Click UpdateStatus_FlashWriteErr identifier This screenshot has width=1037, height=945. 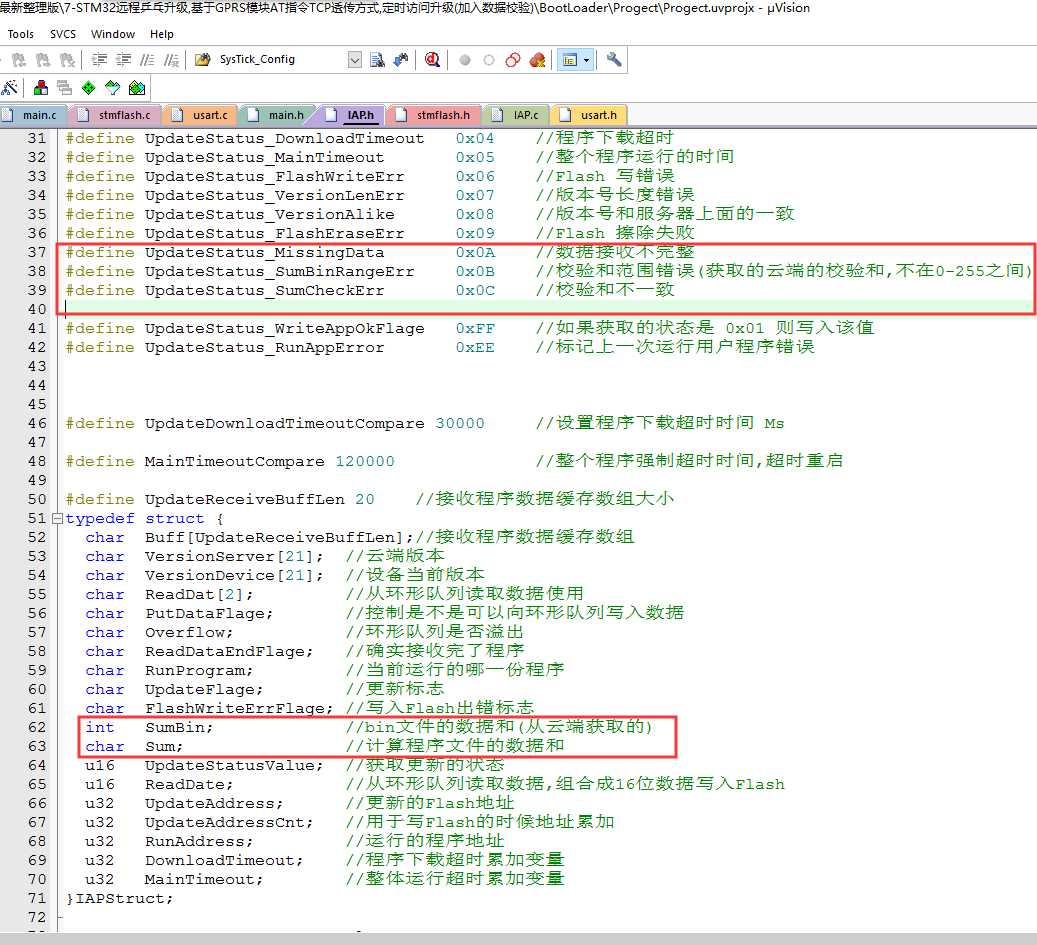(x=274, y=177)
